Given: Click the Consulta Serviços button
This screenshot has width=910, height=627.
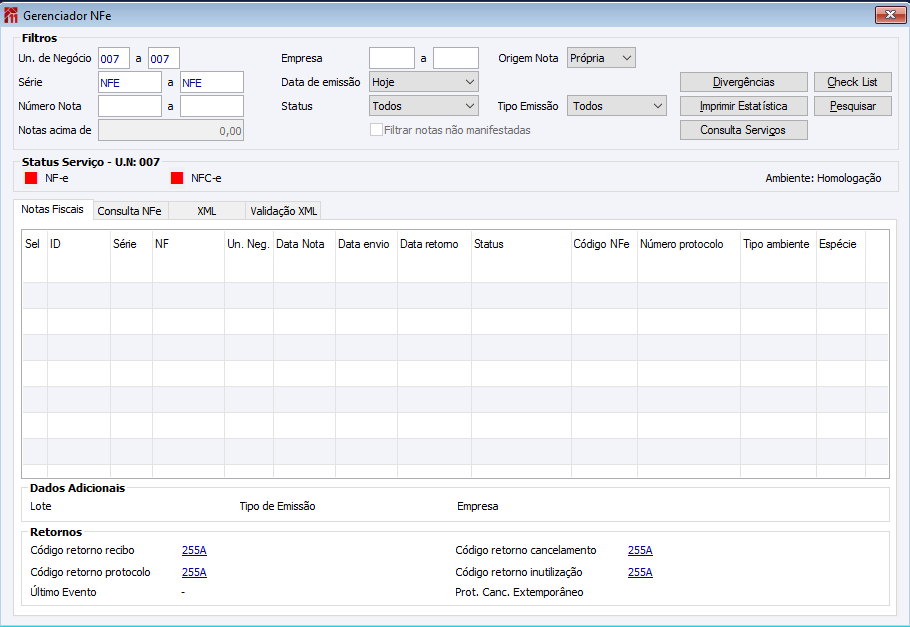Looking at the screenshot, I should click(743, 130).
